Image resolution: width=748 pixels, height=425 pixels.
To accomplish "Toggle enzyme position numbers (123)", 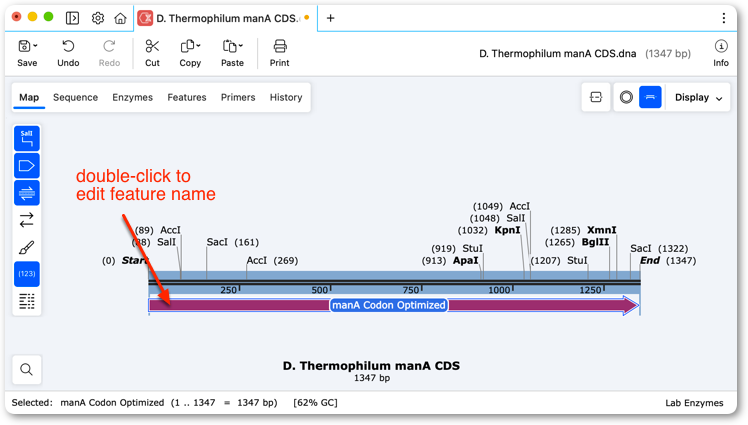I will 27,274.
